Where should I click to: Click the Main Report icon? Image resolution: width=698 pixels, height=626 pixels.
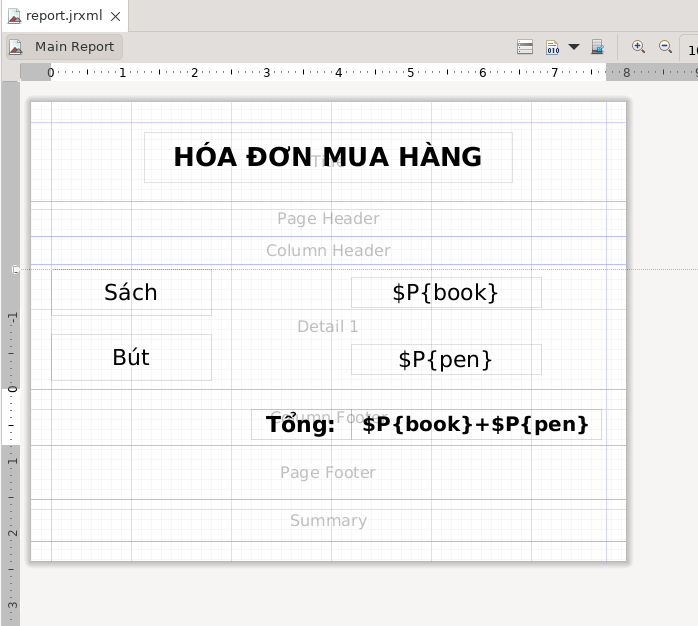(16, 47)
